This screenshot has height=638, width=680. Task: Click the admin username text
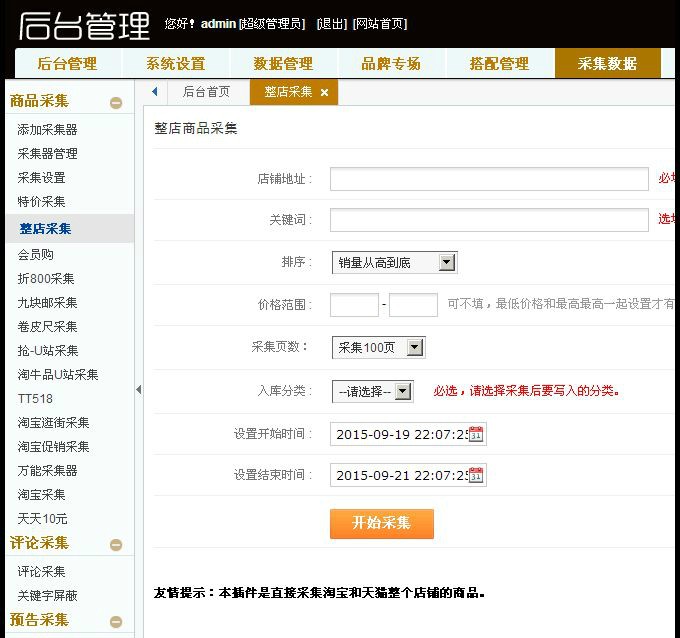(218, 24)
